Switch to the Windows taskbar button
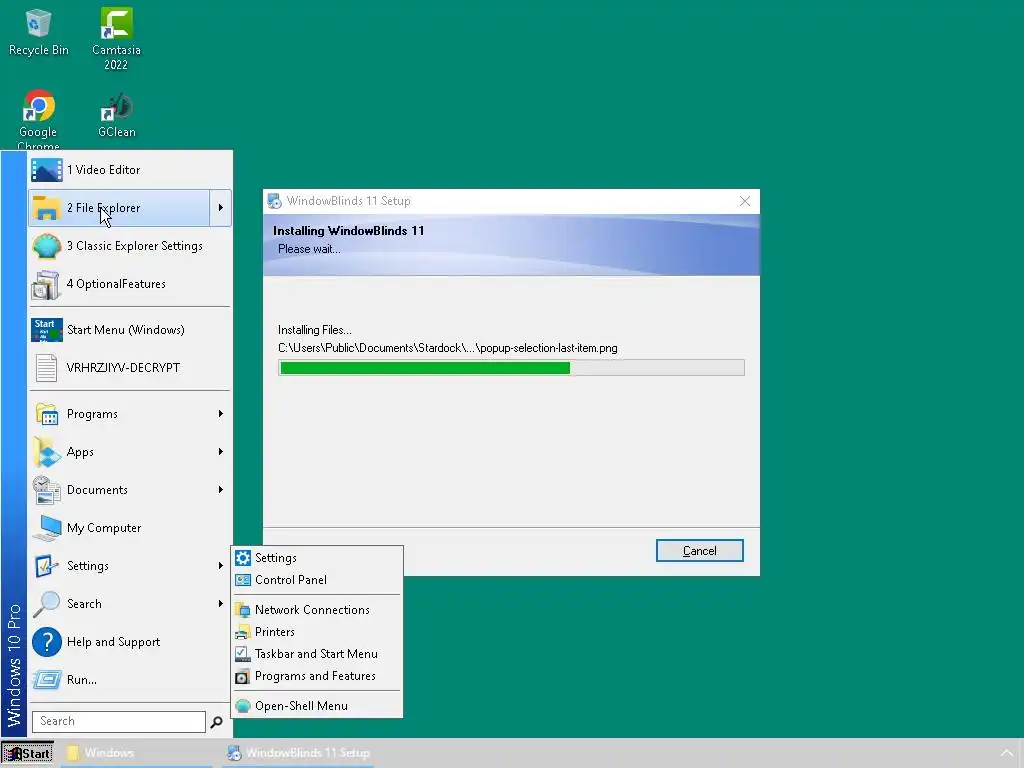Viewport: 1024px width, 768px height. [x=136, y=753]
